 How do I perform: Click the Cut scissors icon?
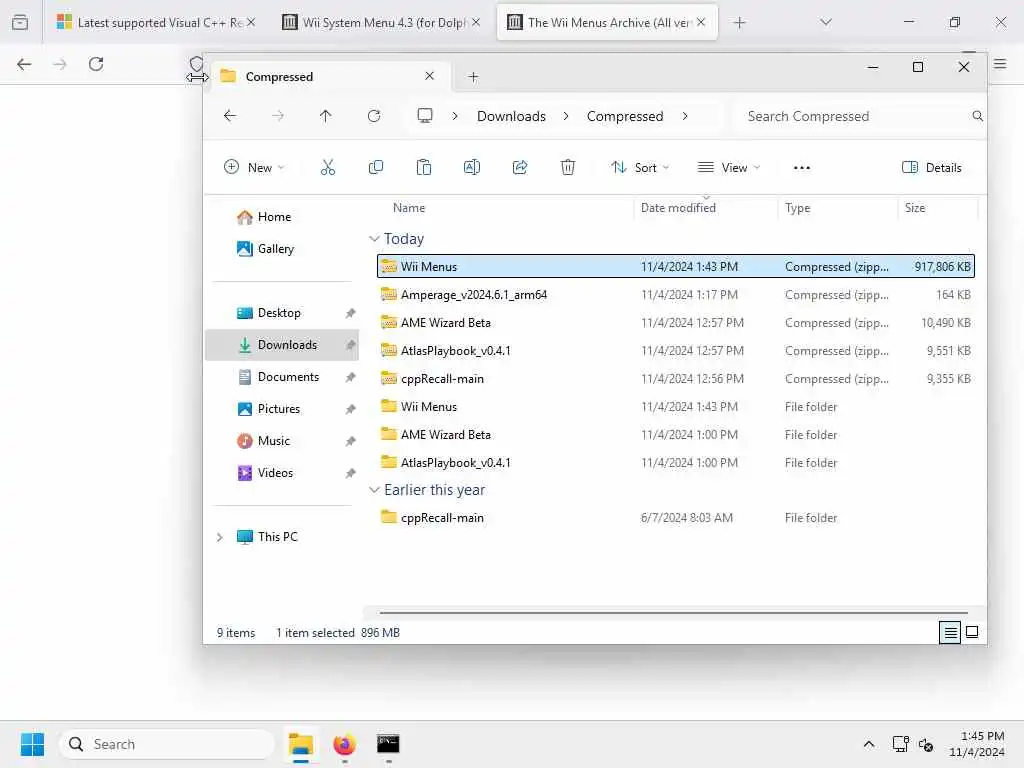(x=328, y=168)
